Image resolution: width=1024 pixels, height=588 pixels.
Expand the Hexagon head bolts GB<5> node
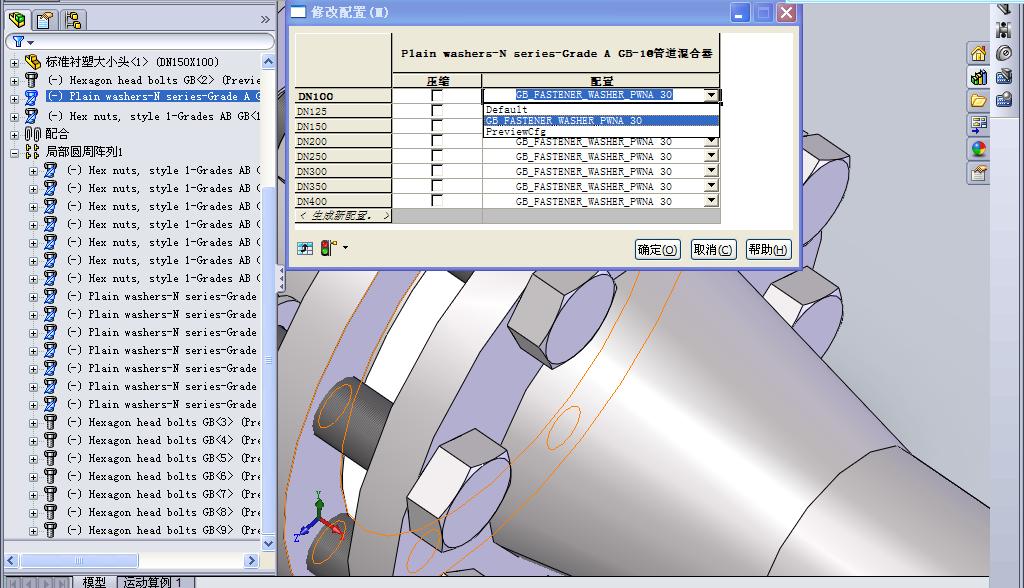pyautogui.click(x=33, y=459)
